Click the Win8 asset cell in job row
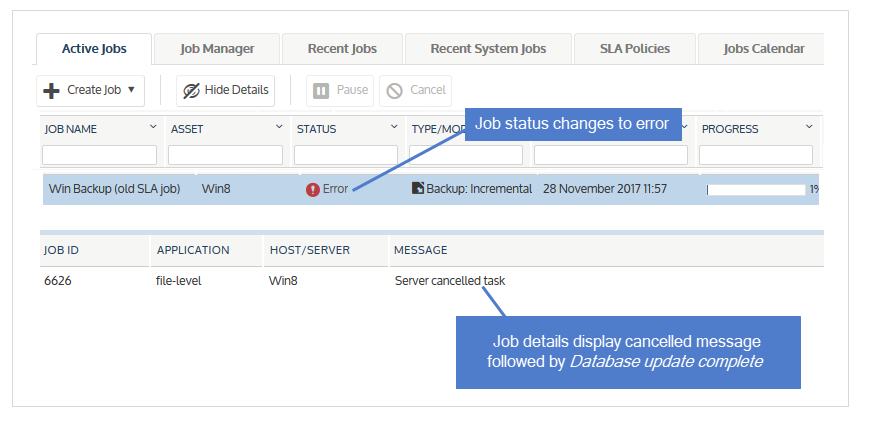The width and height of the screenshot is (883, 434). [x=216, y=189]
